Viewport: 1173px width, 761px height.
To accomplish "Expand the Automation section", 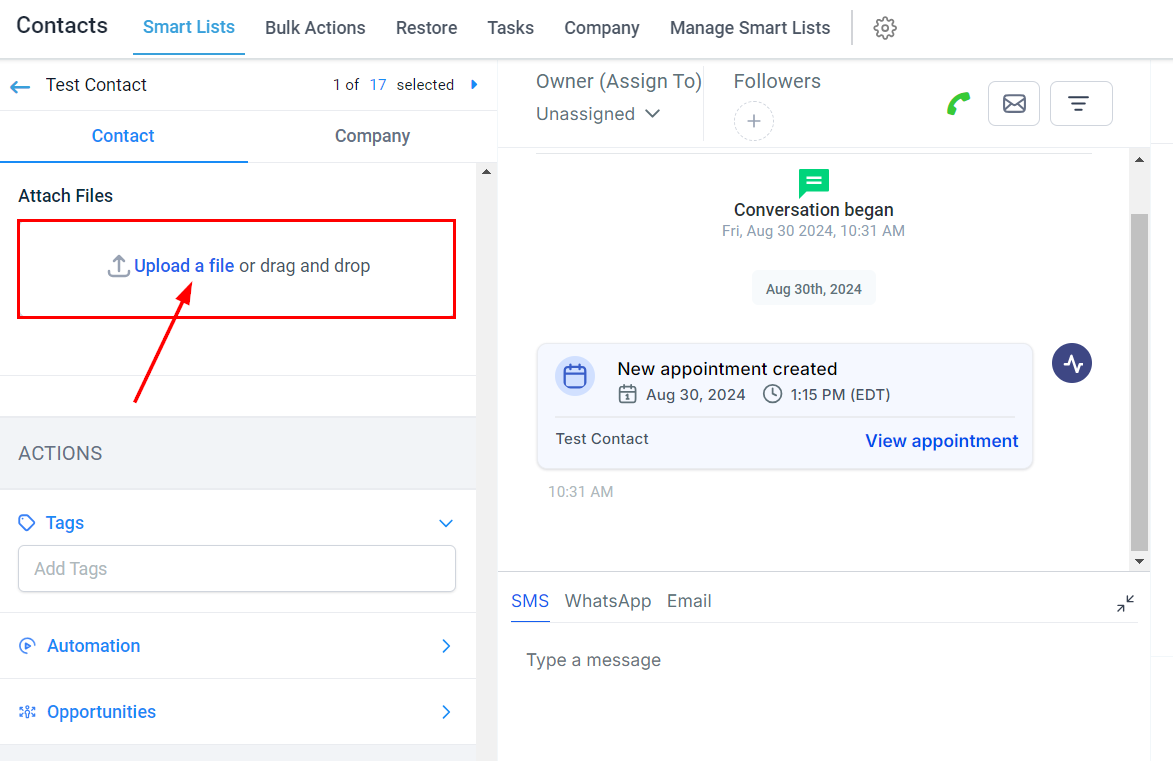I will point(446,646).
